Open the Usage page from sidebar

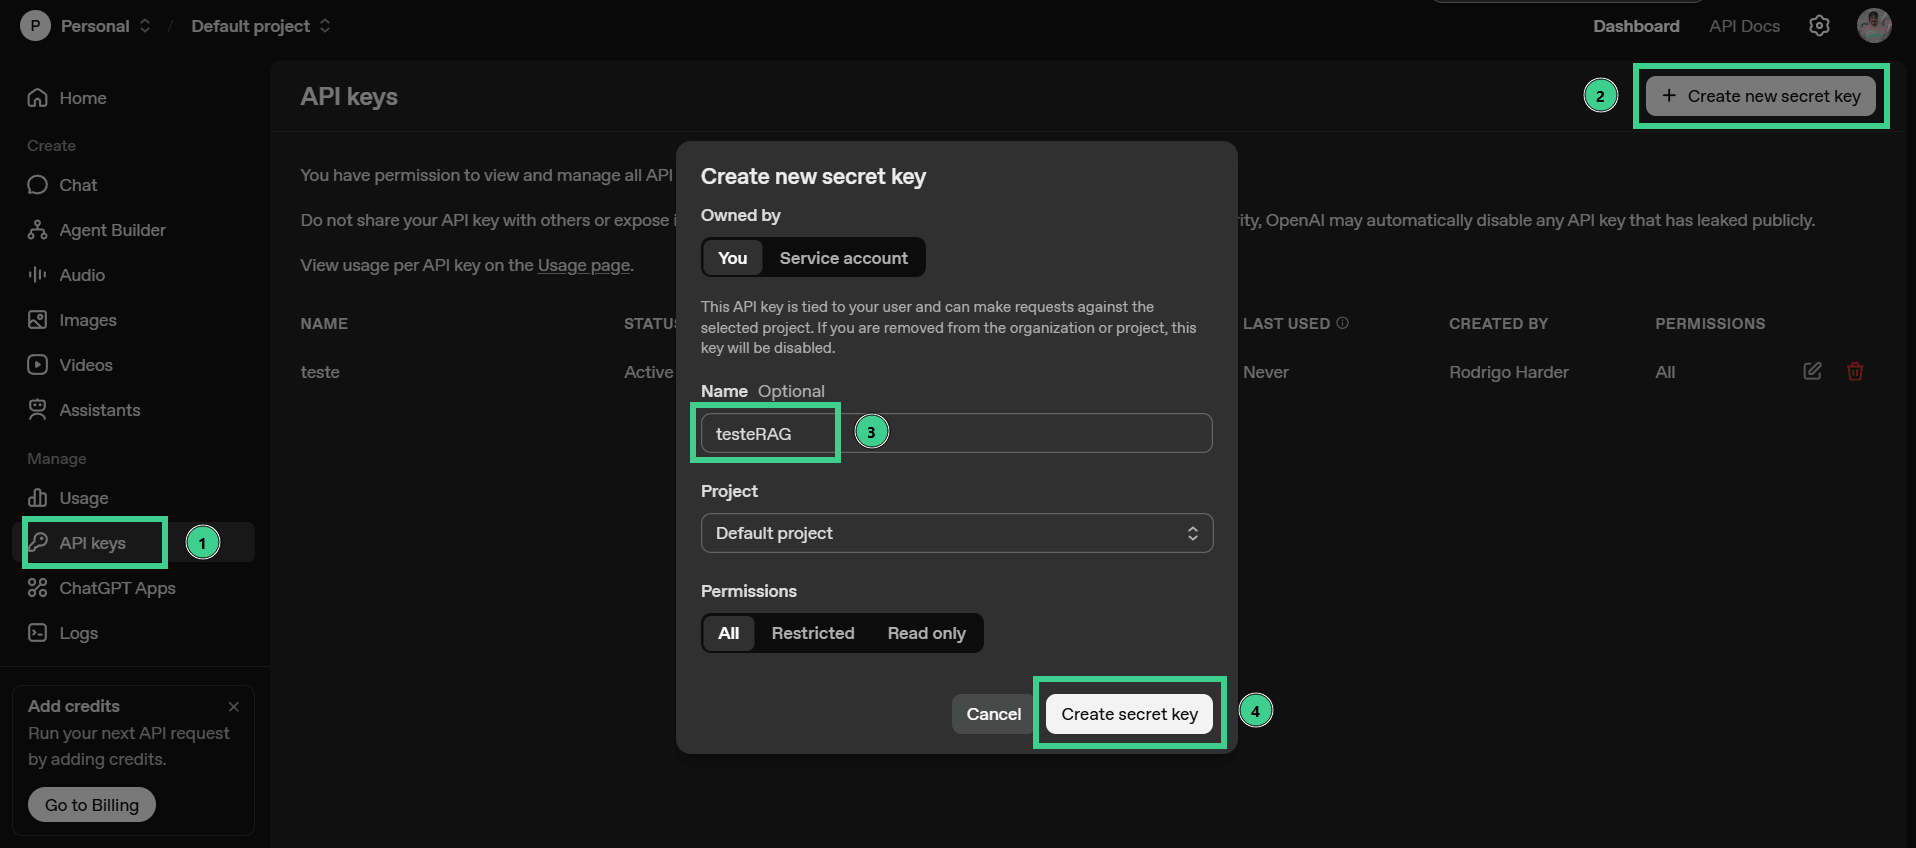click(69, 498)
